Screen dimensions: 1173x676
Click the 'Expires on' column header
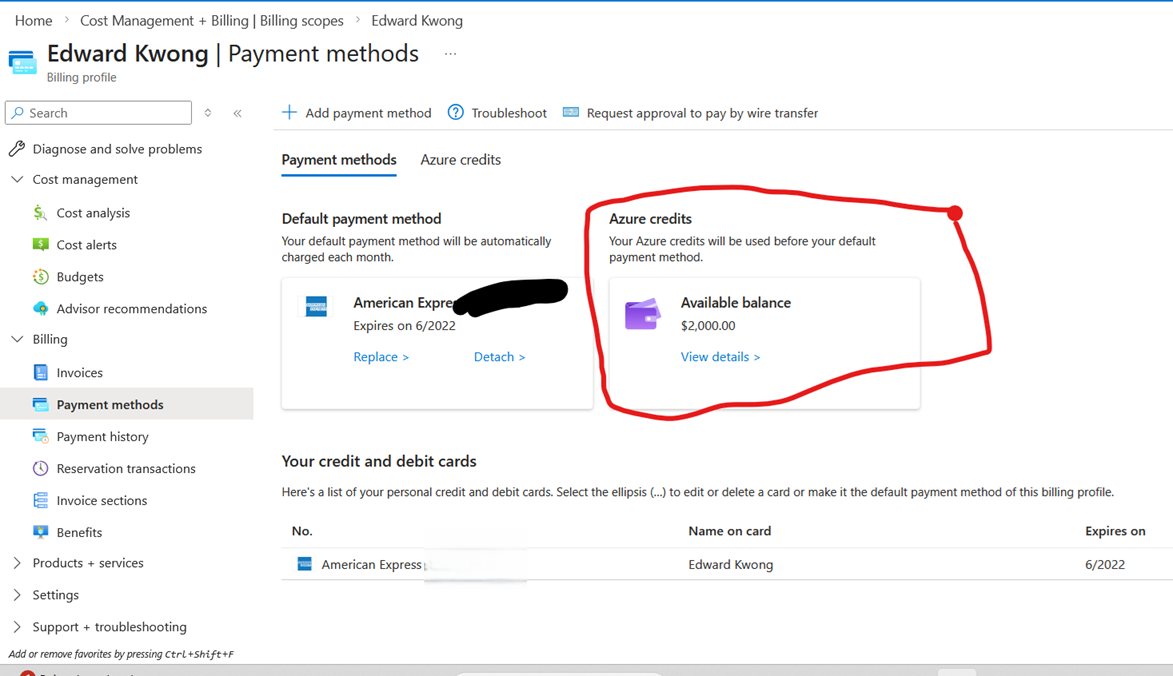click(x=1115, y=531)
